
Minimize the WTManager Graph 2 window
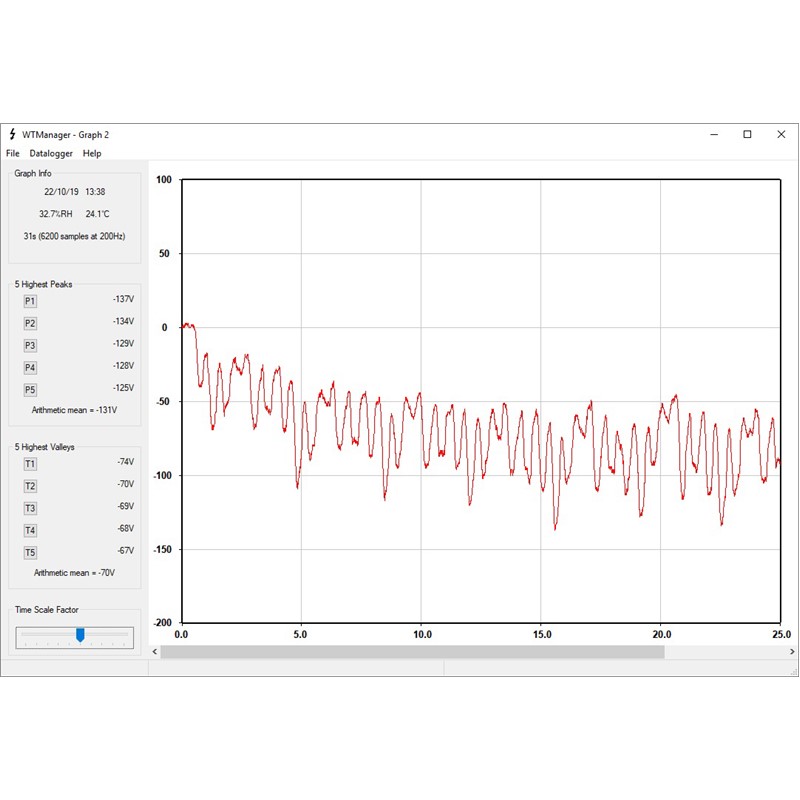tap(713, 135)
